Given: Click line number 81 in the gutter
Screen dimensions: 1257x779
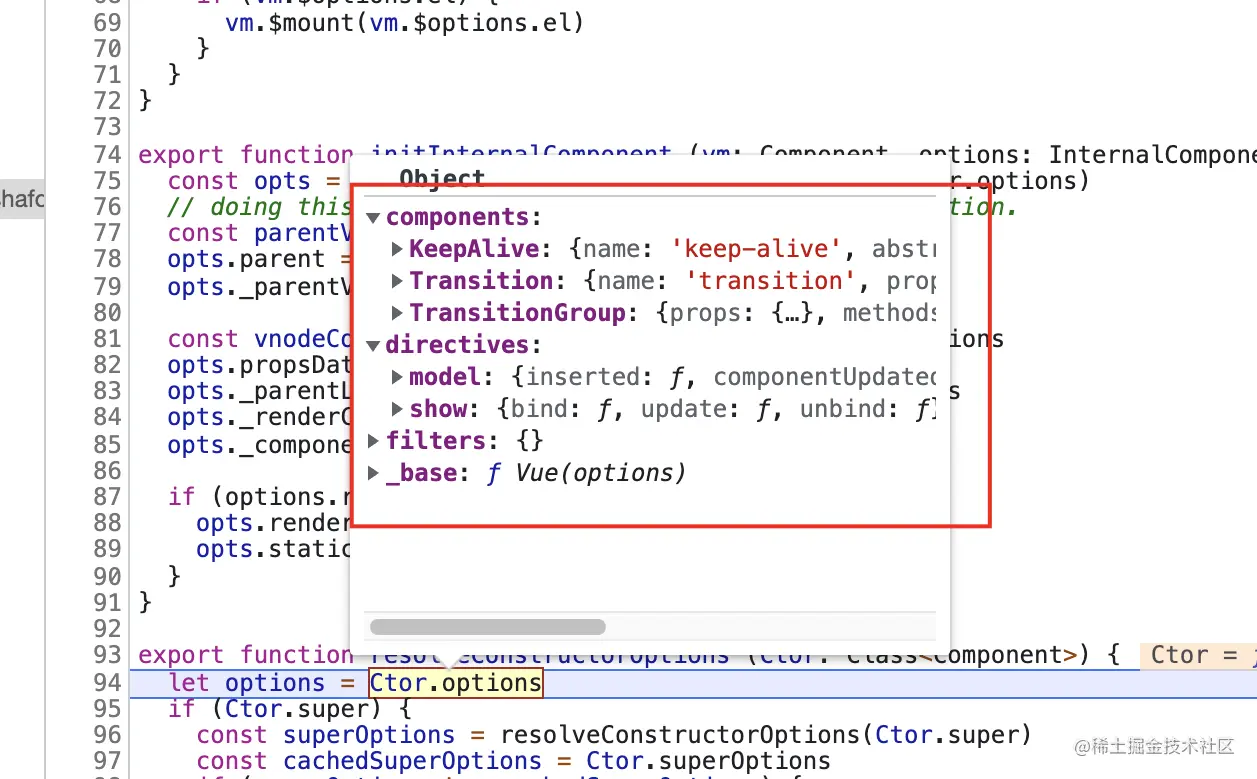Looking at the screenshot, I should [106, 339].
